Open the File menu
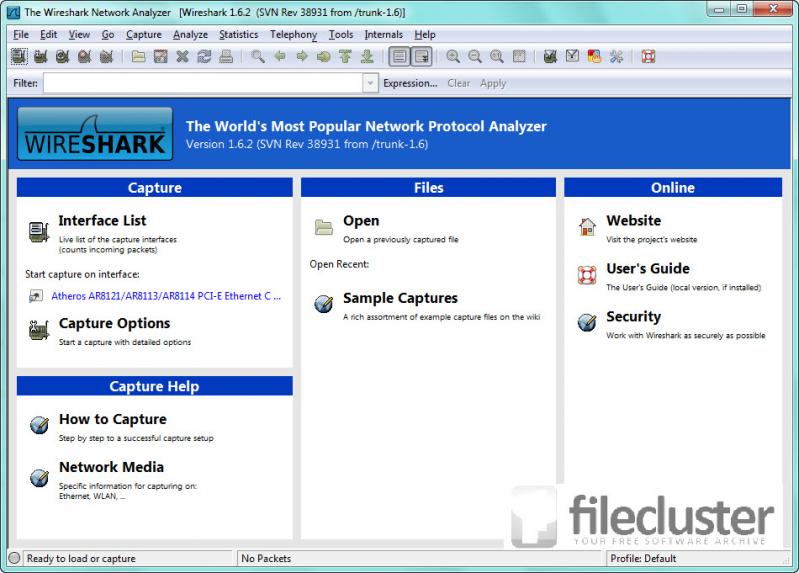 click(21, 35)
